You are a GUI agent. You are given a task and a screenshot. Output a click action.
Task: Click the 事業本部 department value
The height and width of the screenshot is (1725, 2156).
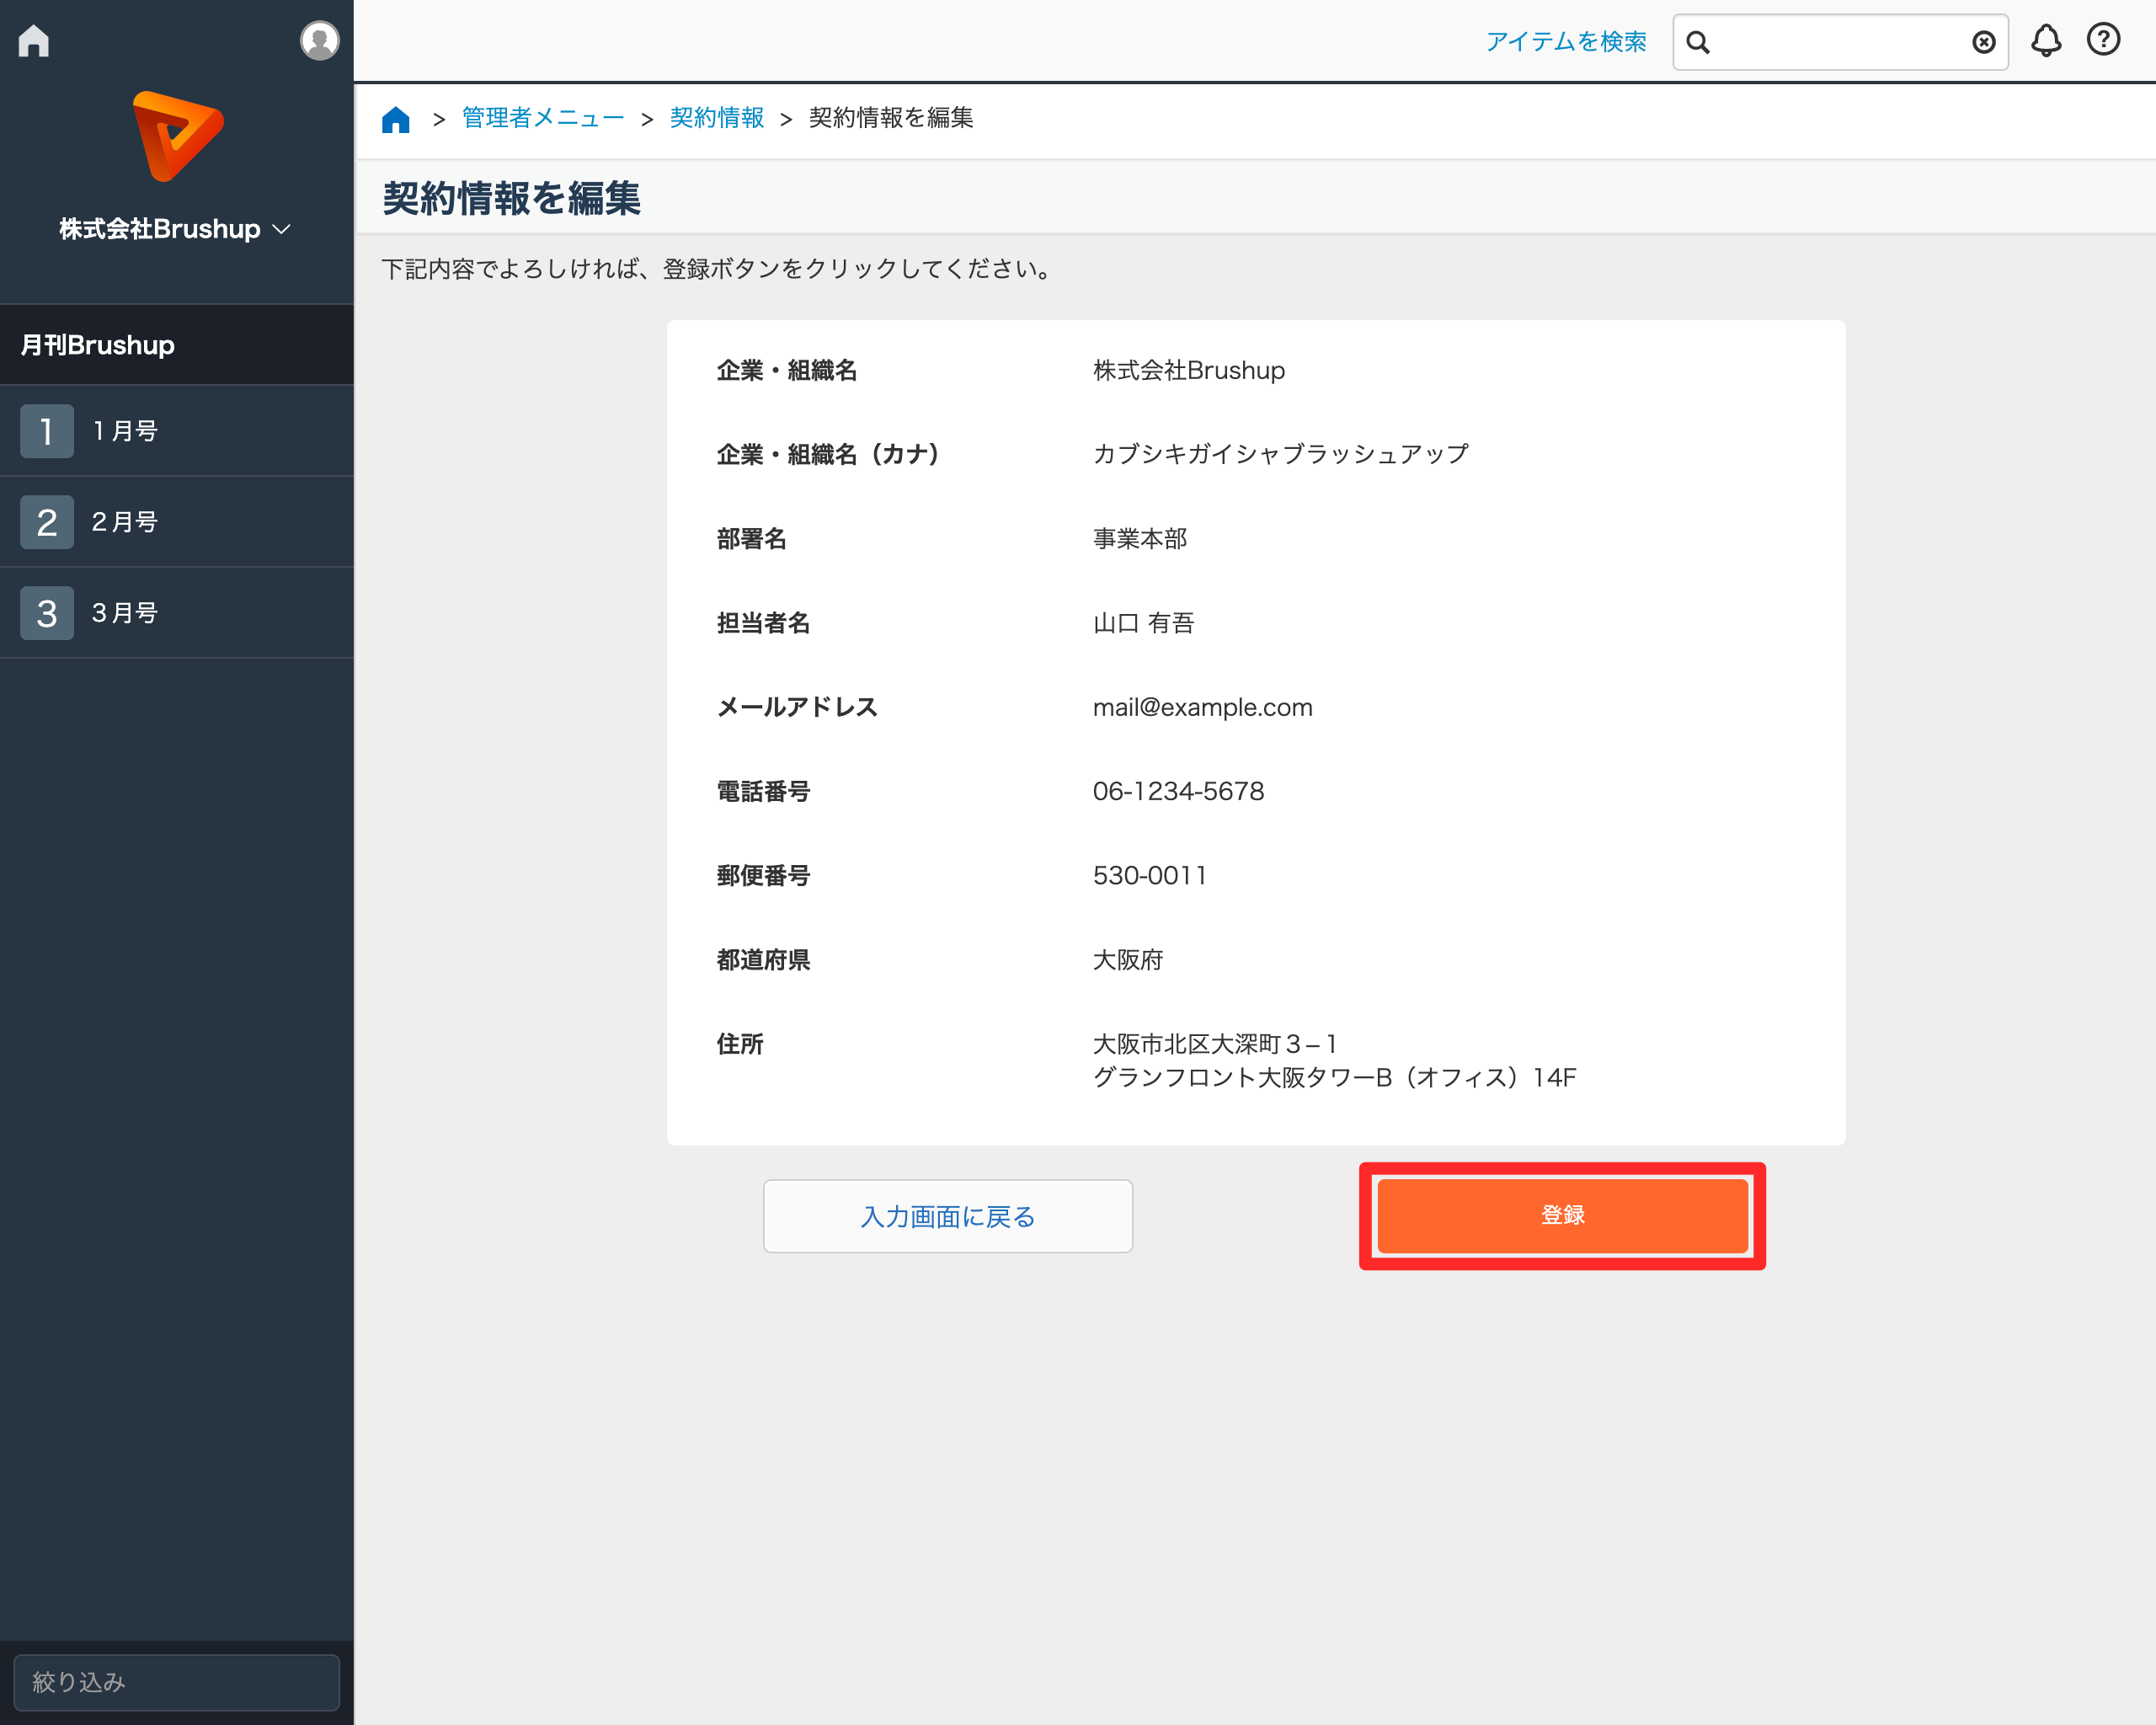(1140, 539)
